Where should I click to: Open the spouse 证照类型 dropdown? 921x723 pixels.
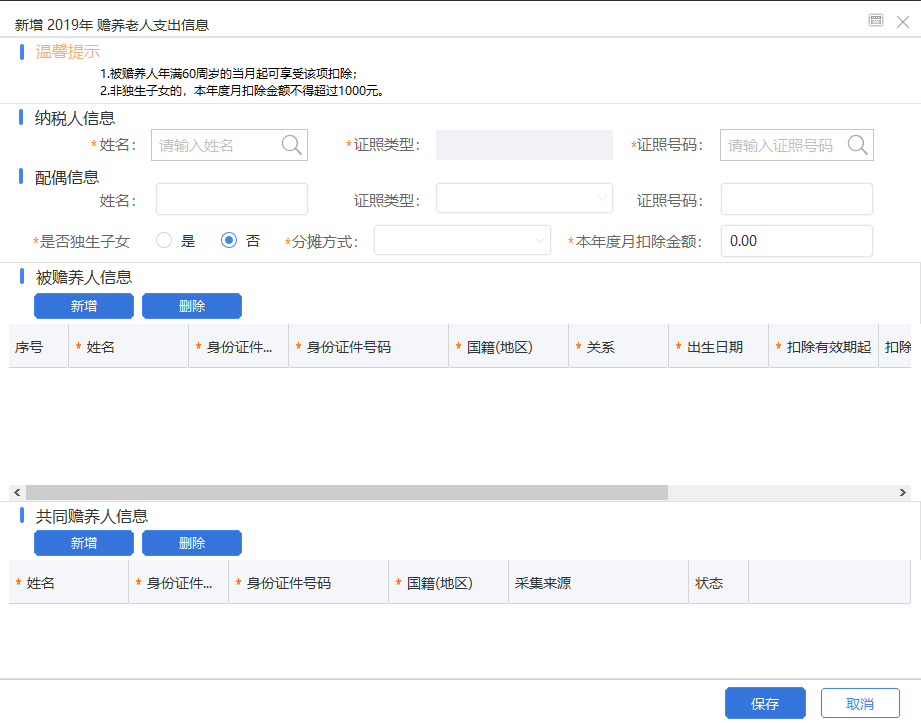524,199
